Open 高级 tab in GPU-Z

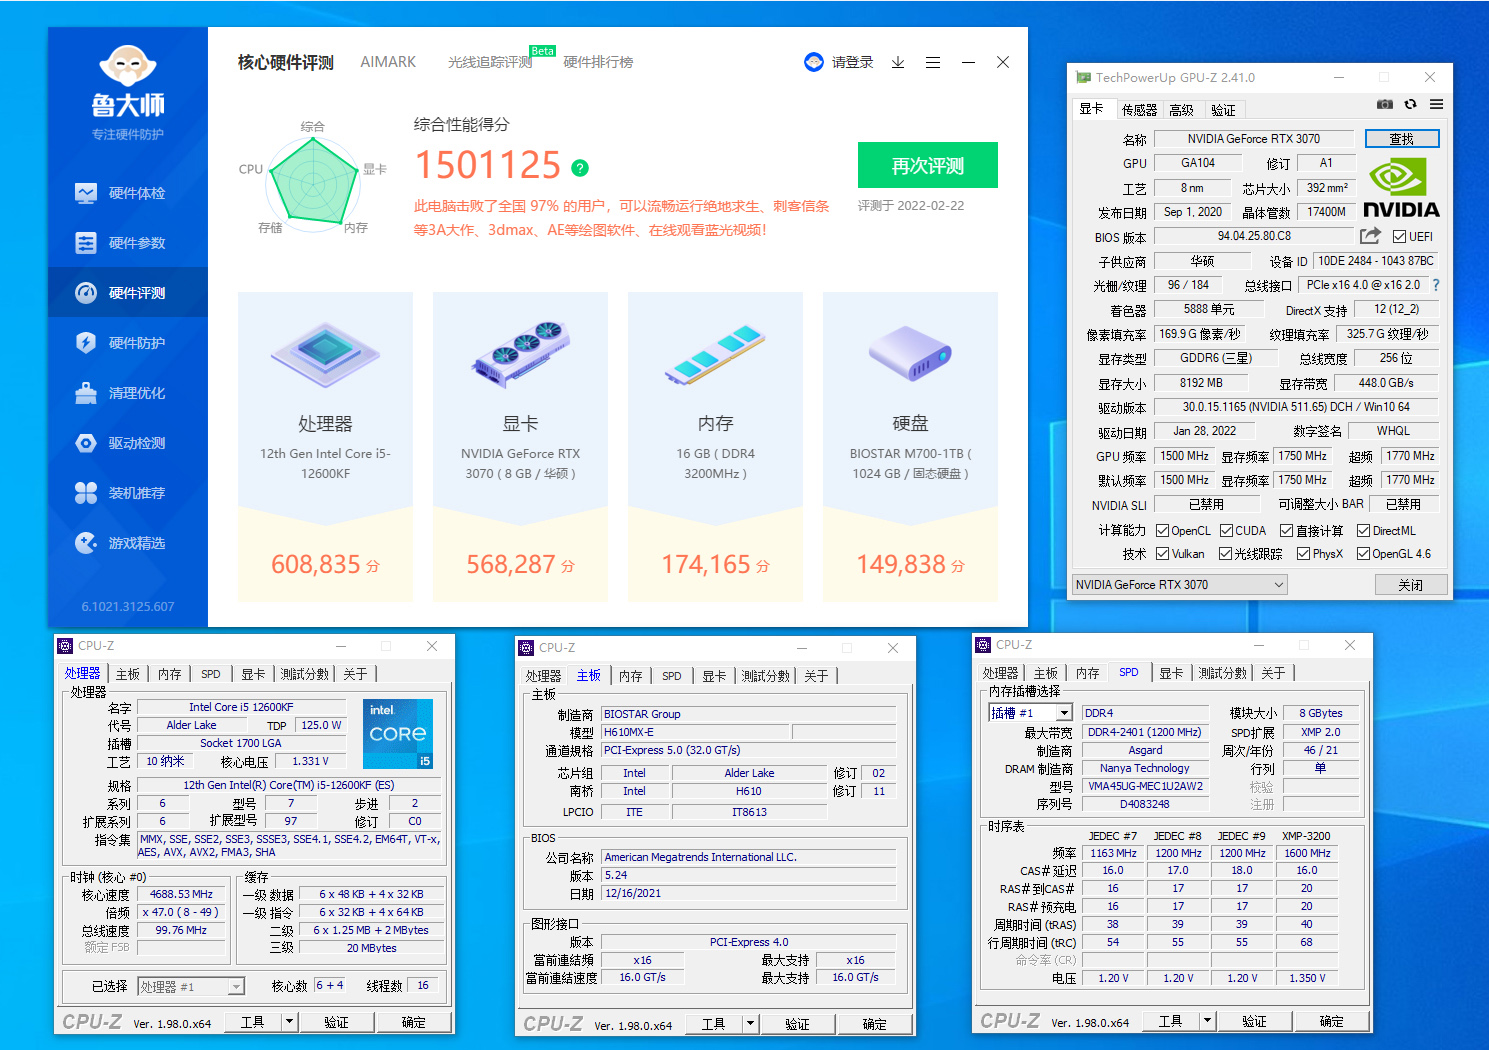[1181, 110]
